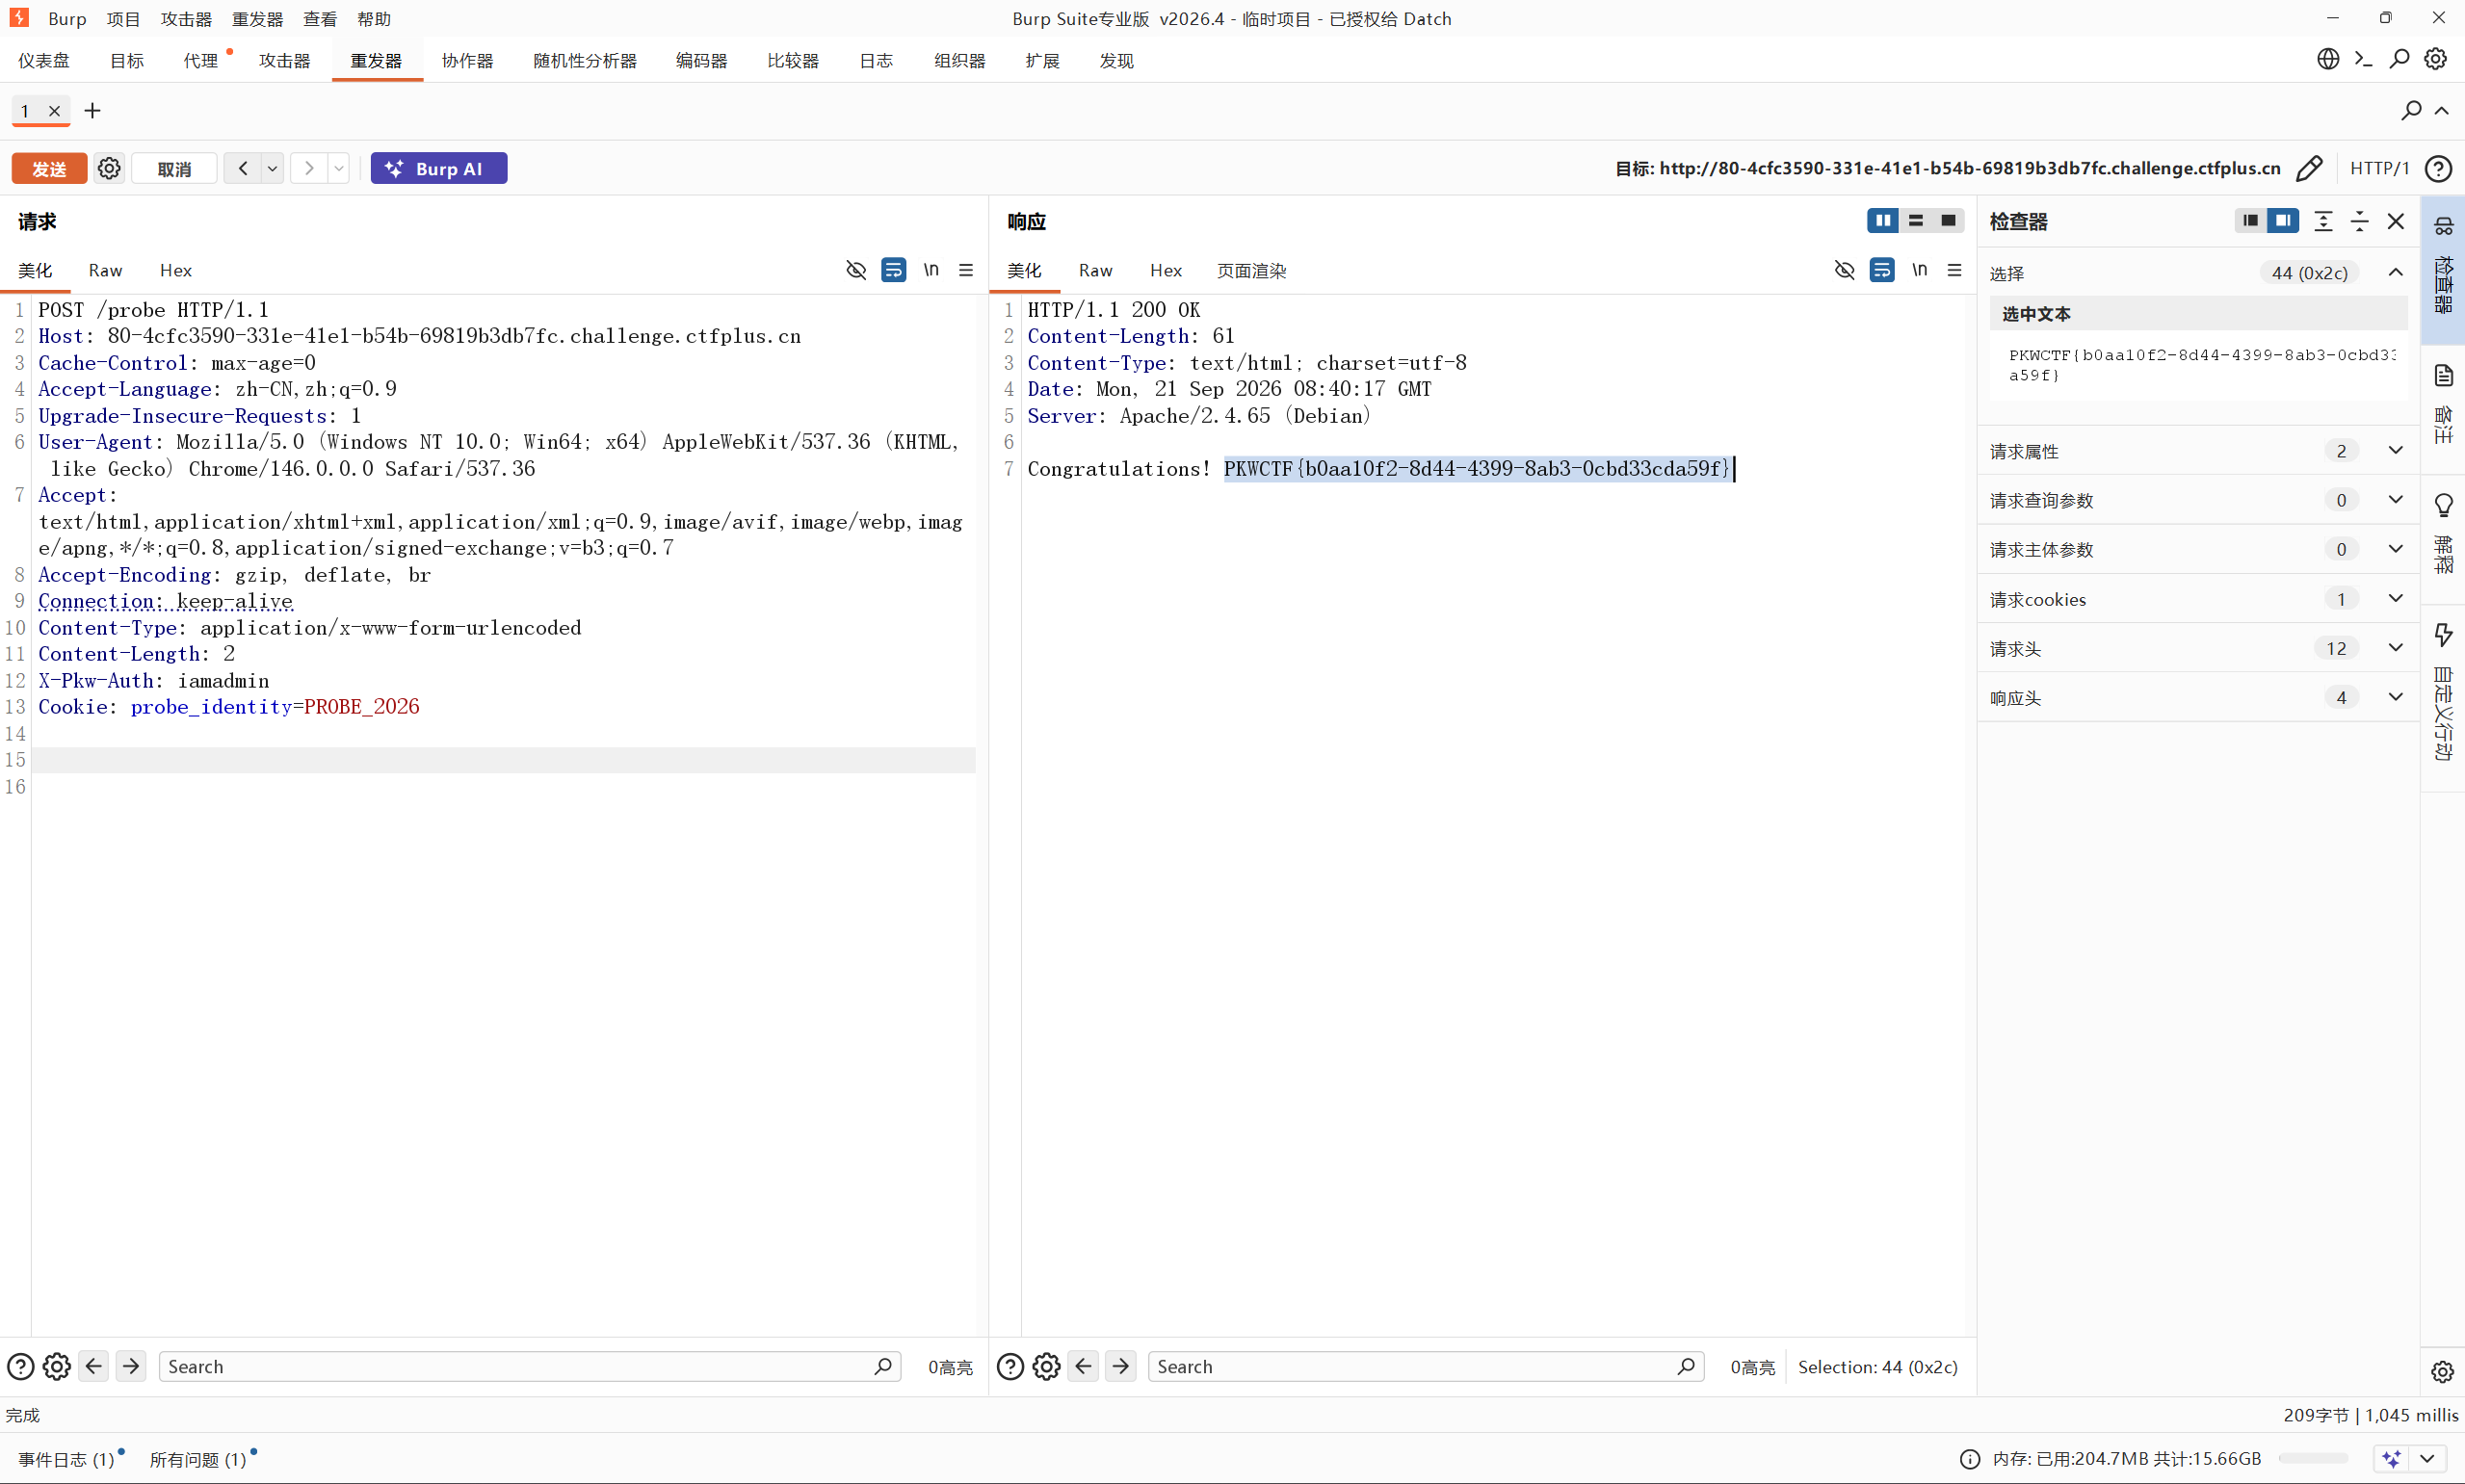Launch Burp AI button
The width and height of the screenshot is (2465, 1484).
(x=438, y=169)
